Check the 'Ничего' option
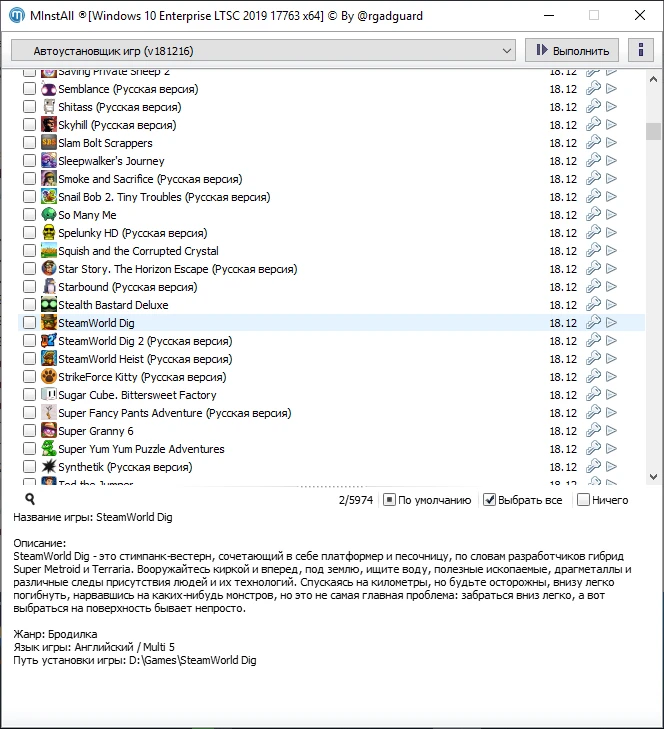 [583, 500]
